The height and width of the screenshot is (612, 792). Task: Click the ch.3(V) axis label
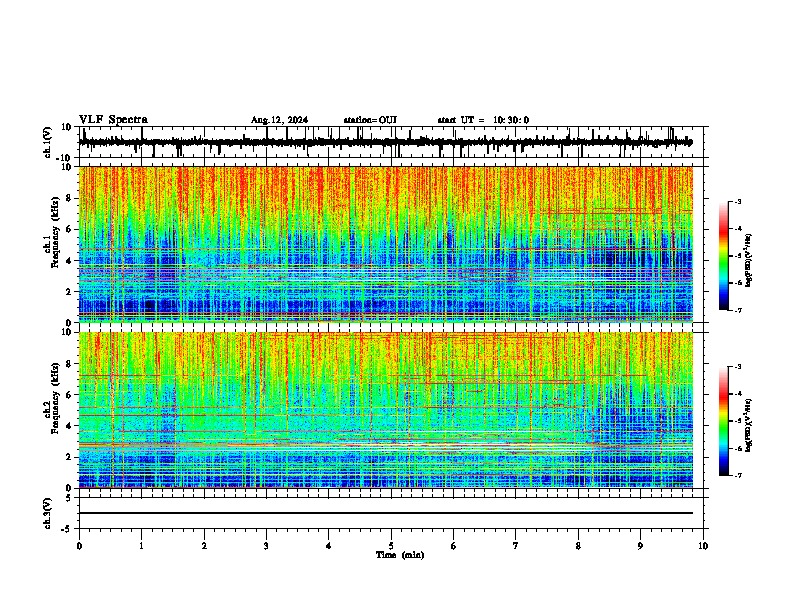48,513
